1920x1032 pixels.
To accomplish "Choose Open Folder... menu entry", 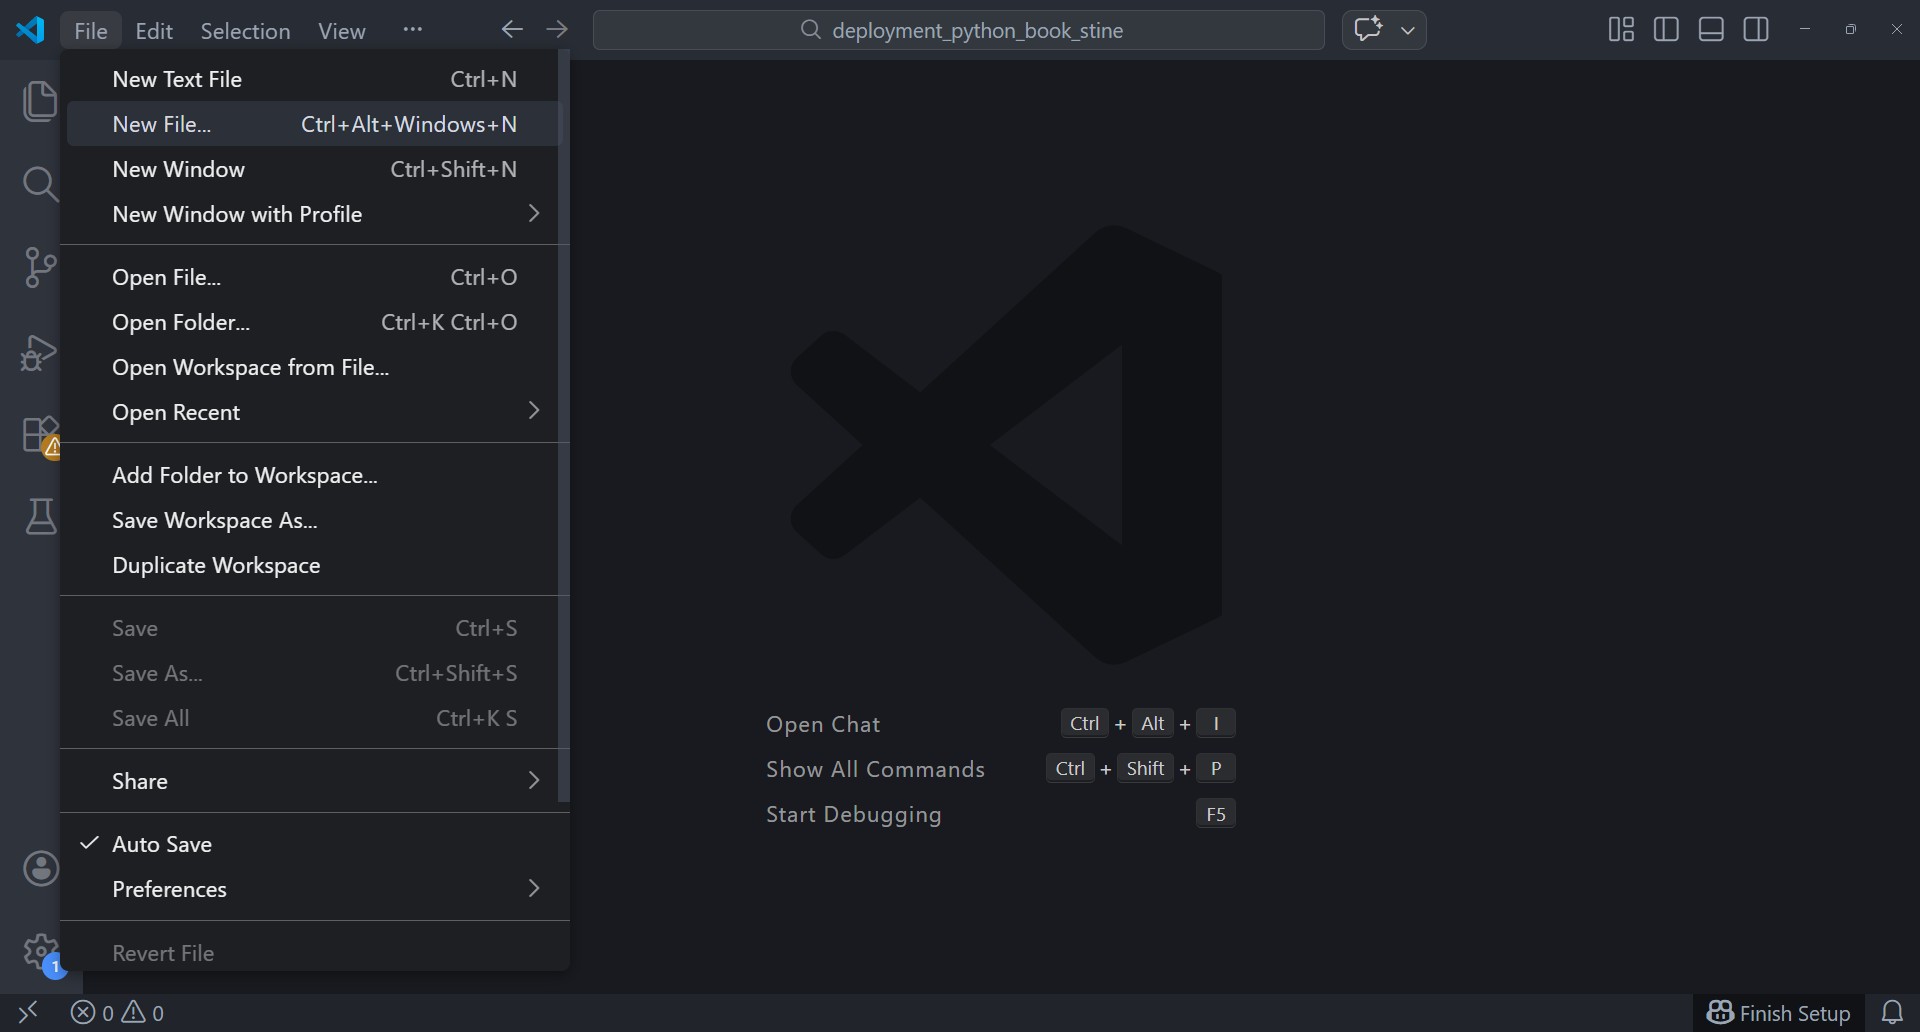I will click(181, 322).
